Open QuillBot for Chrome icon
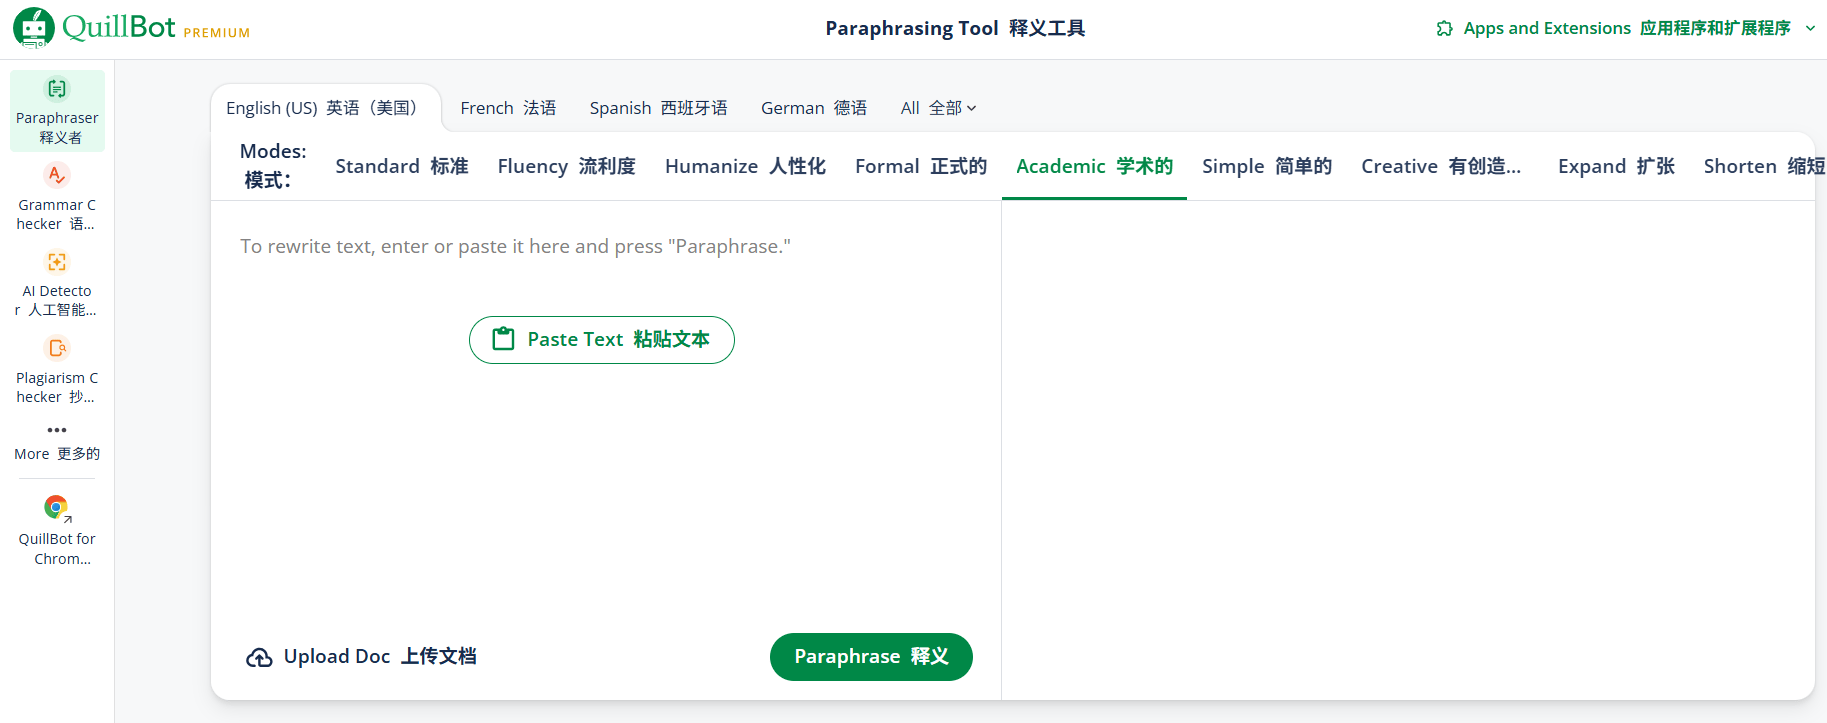 pyautogui.click(x=57, y=508)
